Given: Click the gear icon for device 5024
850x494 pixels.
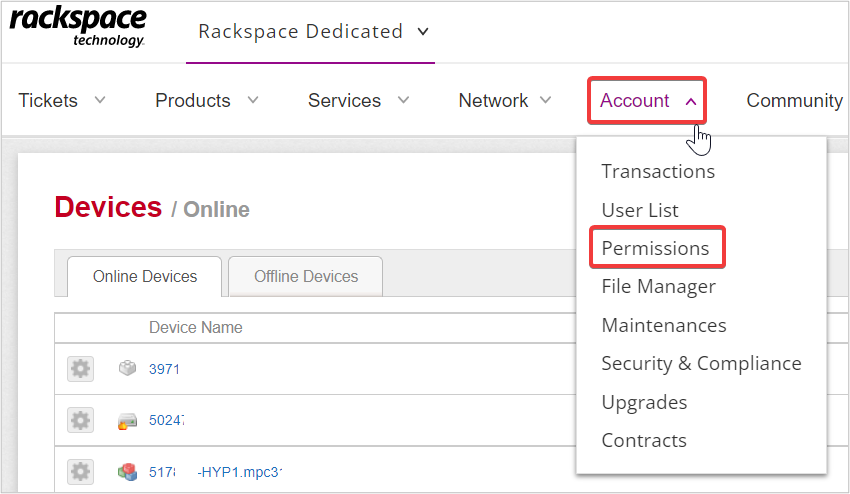Looking at the screenshot, I should click(x=80, y=420).
